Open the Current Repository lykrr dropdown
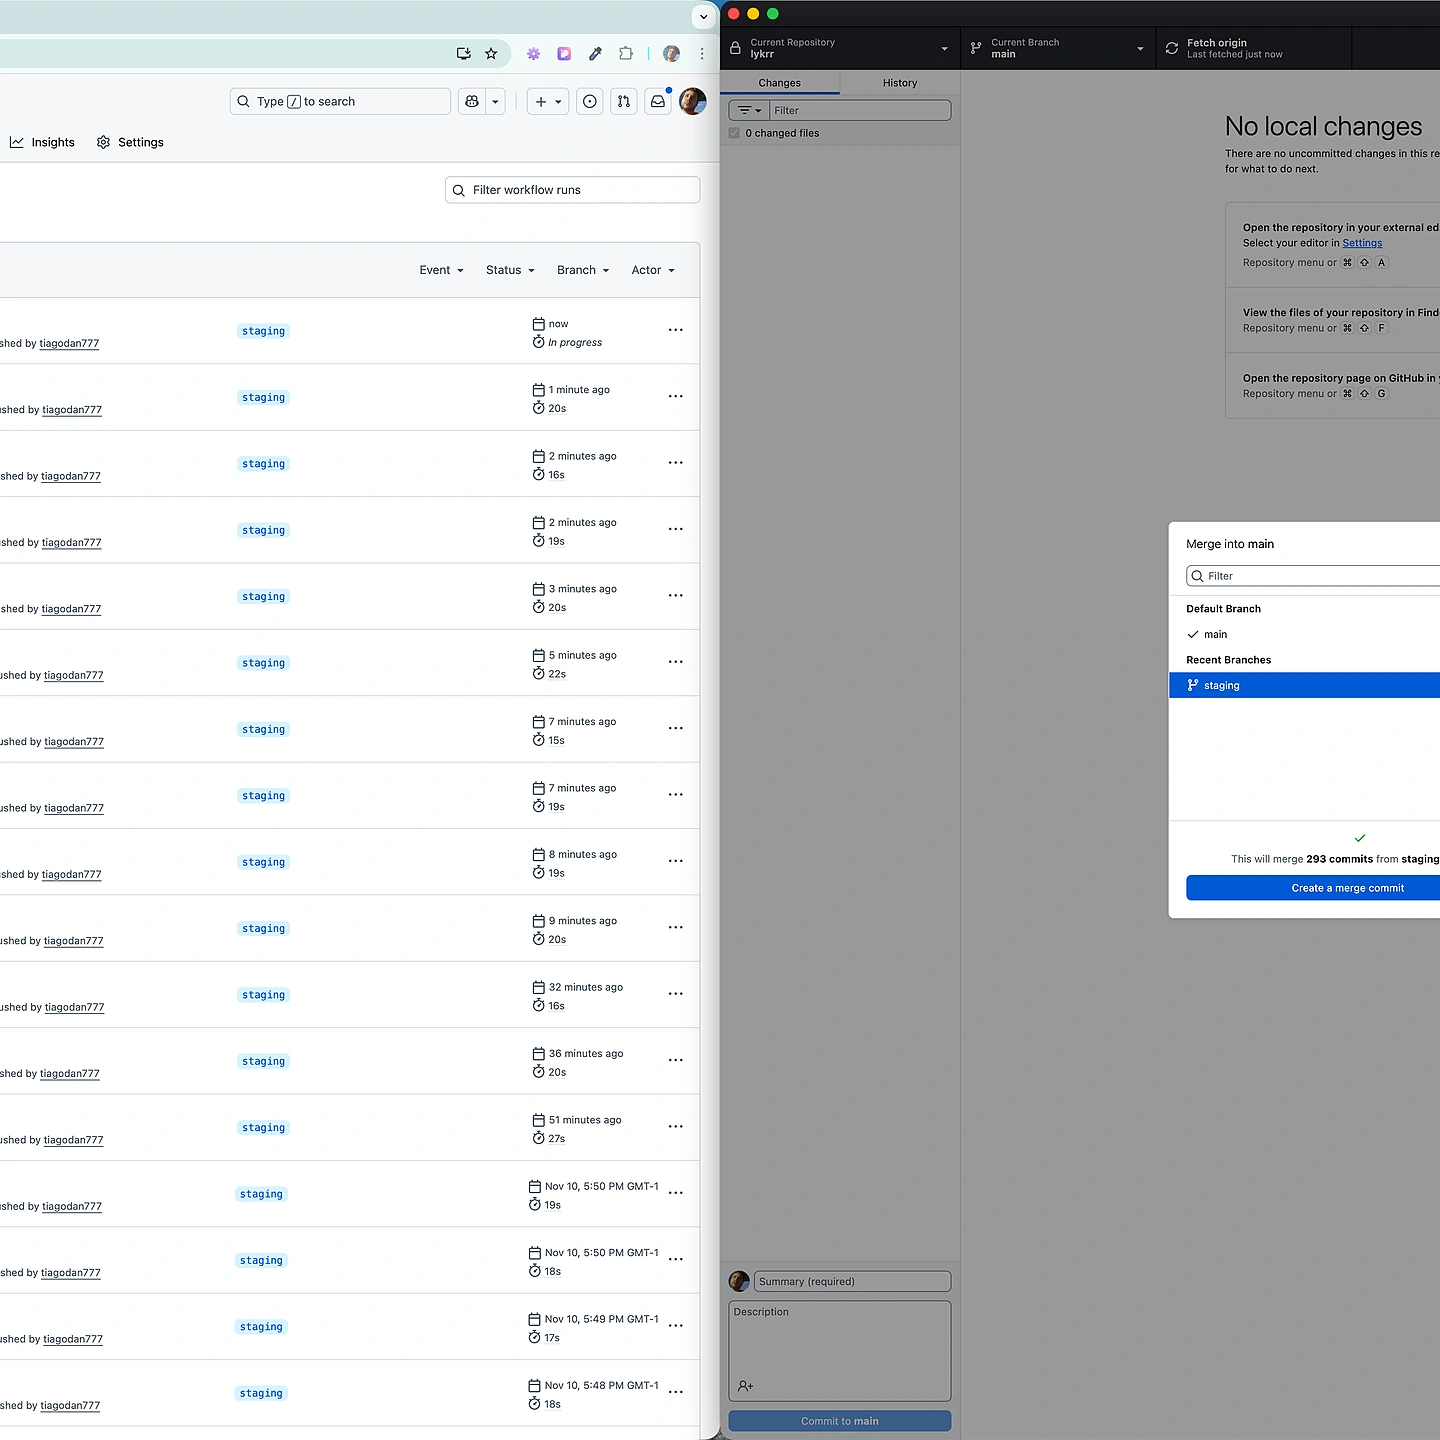The image size is (1440, 1440). [839, 48]
